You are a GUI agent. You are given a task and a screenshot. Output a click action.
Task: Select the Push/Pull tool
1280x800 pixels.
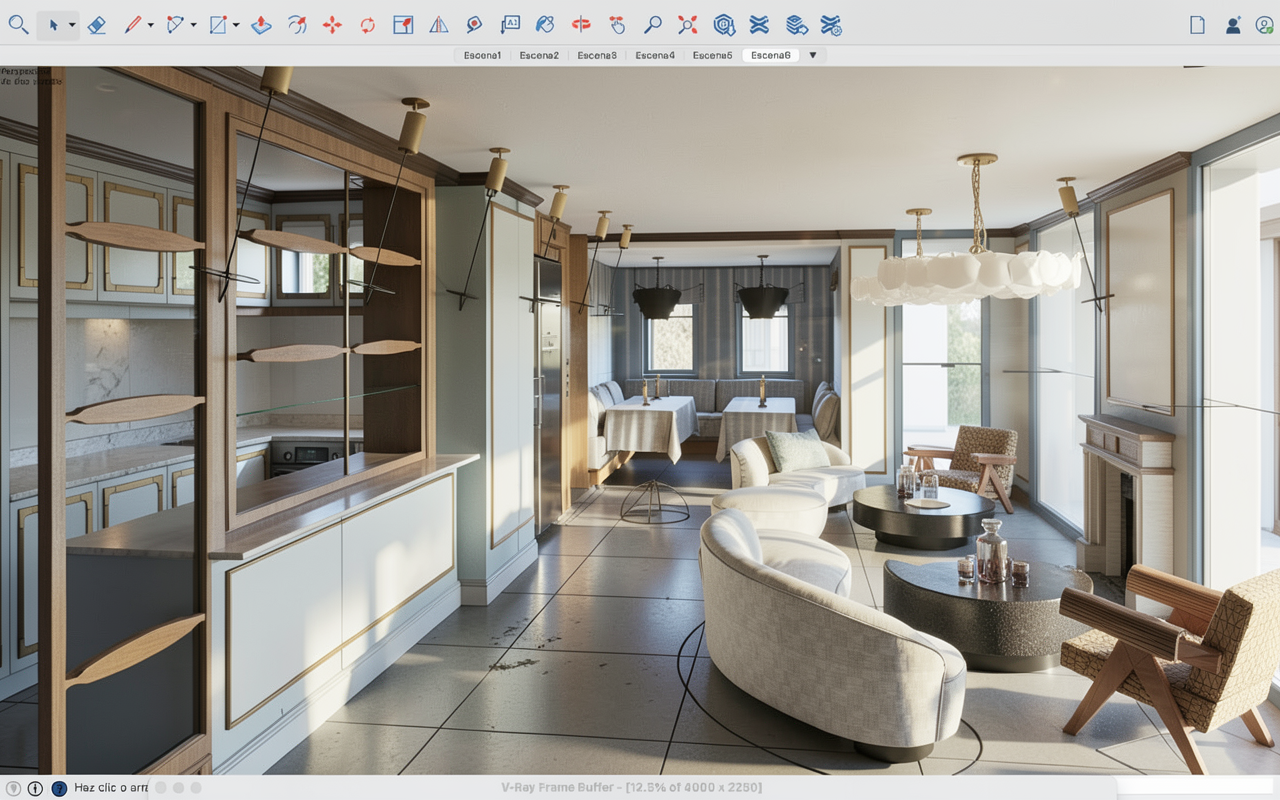click(x=261, y=25)
